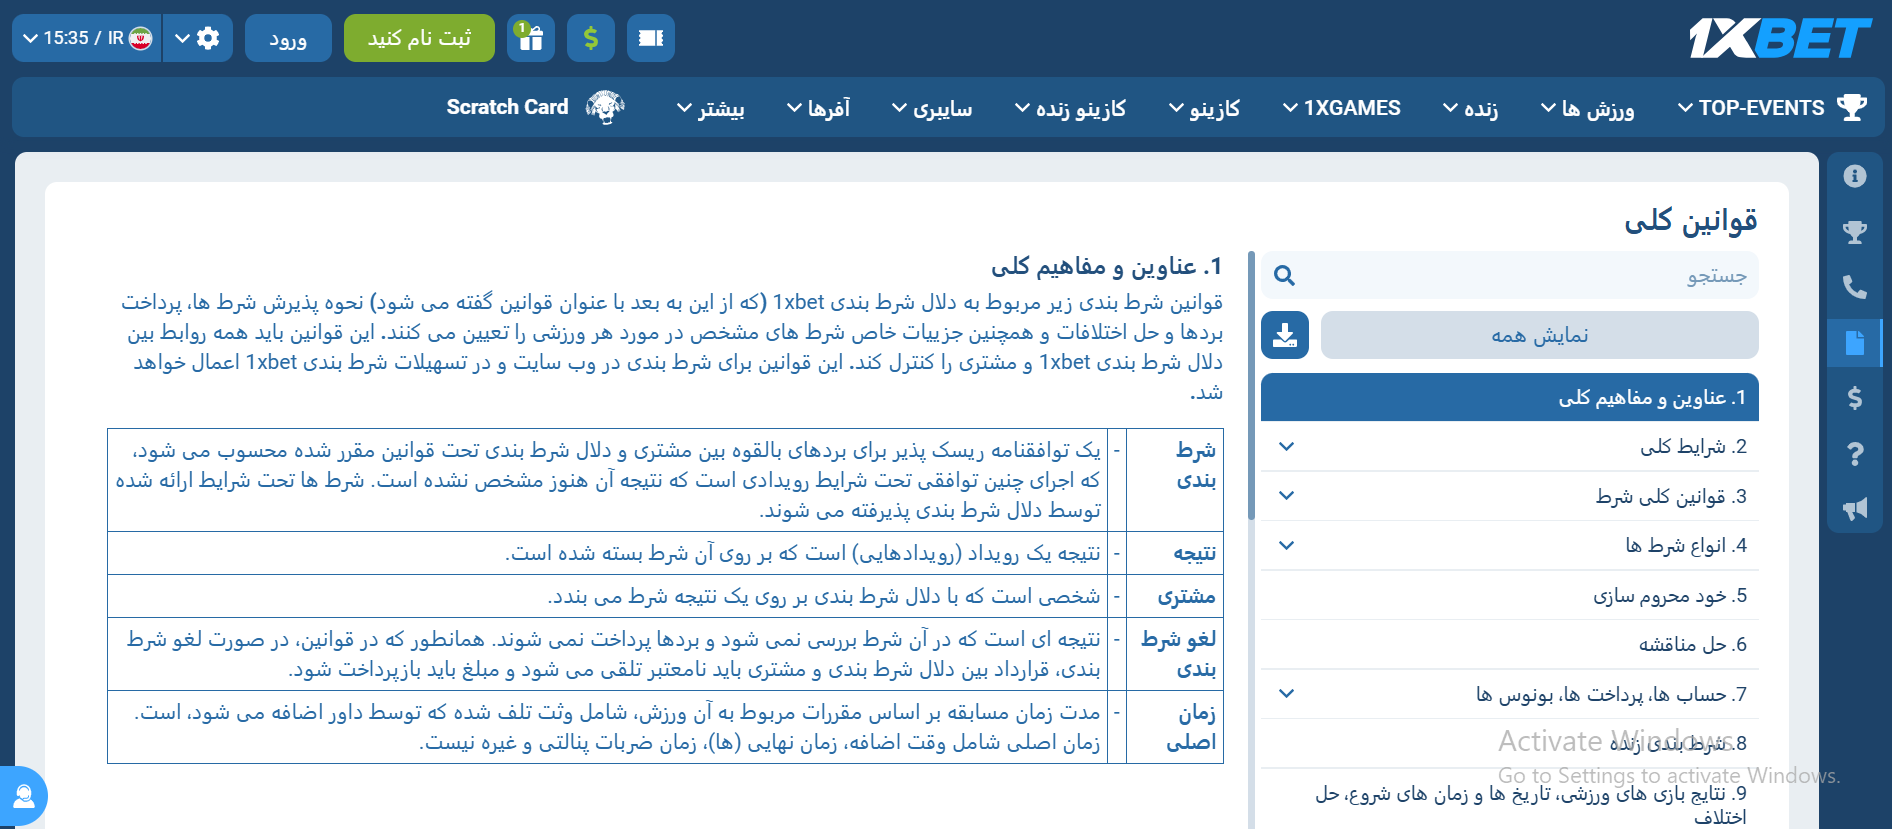Download the rules with download icon

(1285, 335)
